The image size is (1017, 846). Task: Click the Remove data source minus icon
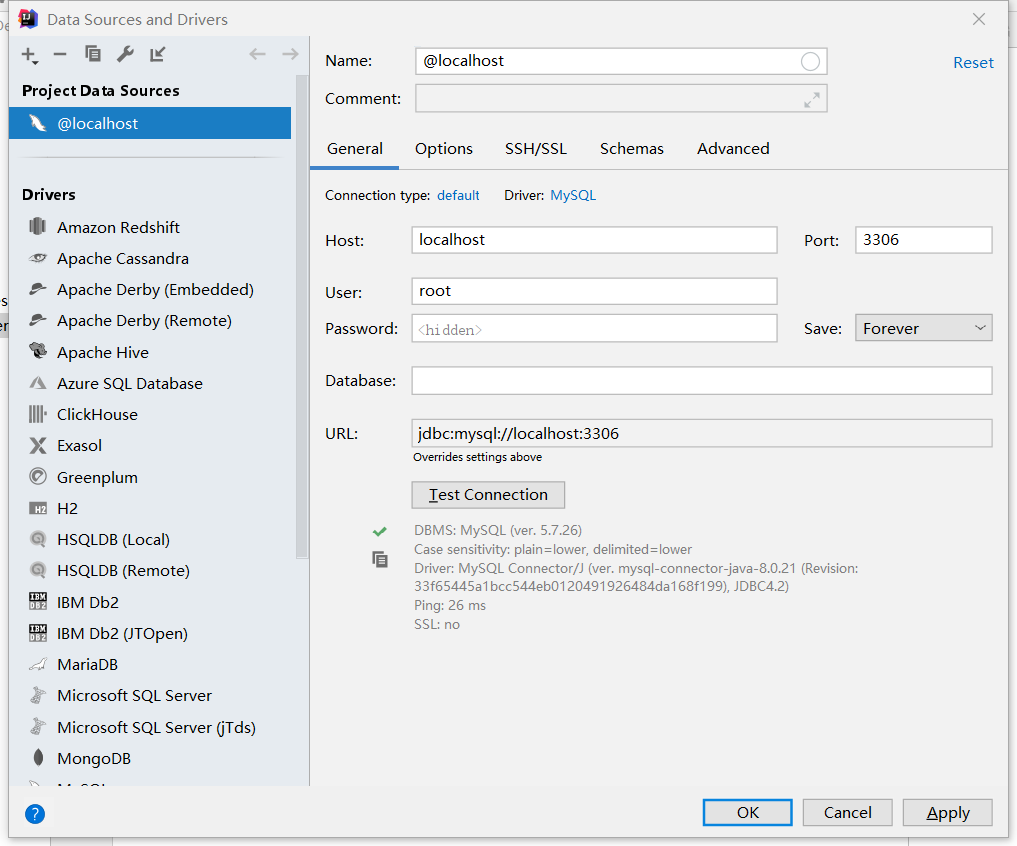(60, 55)
